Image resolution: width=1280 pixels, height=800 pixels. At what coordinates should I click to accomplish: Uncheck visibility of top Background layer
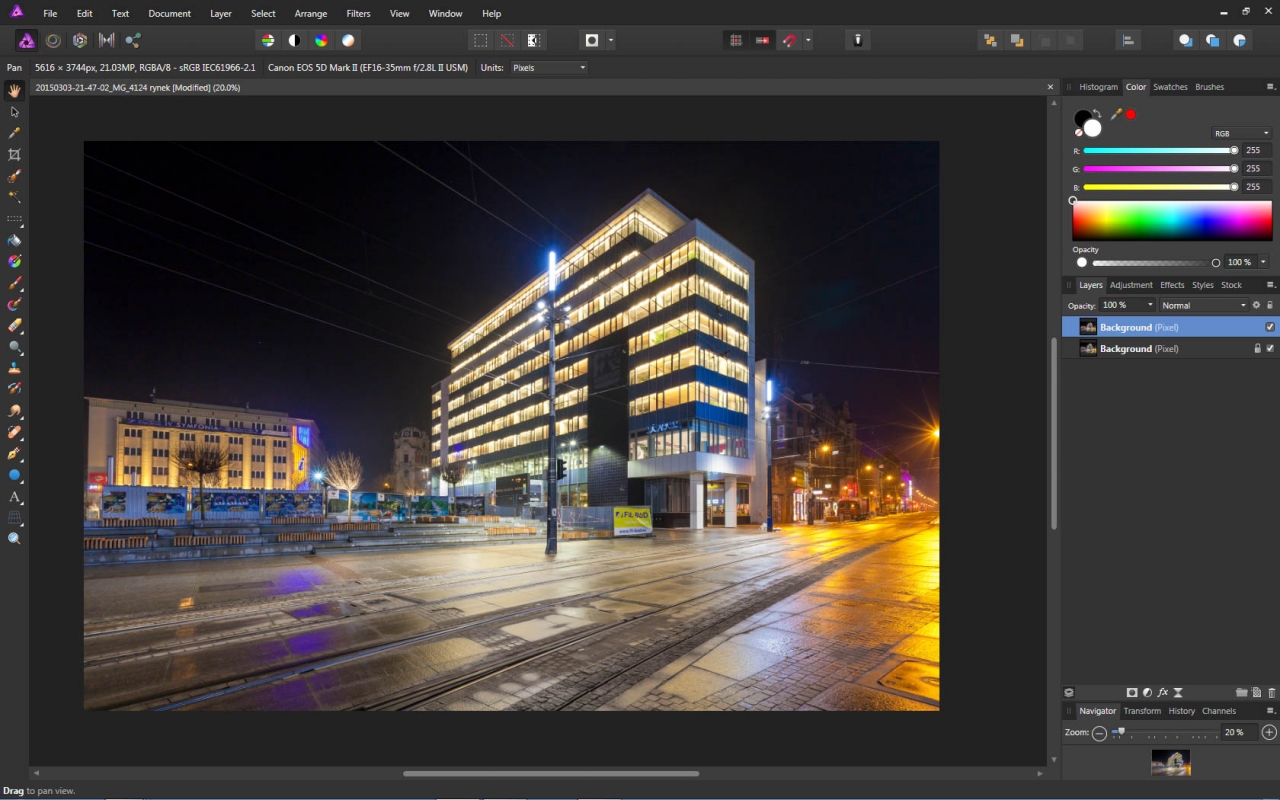tap(1270, 327)
